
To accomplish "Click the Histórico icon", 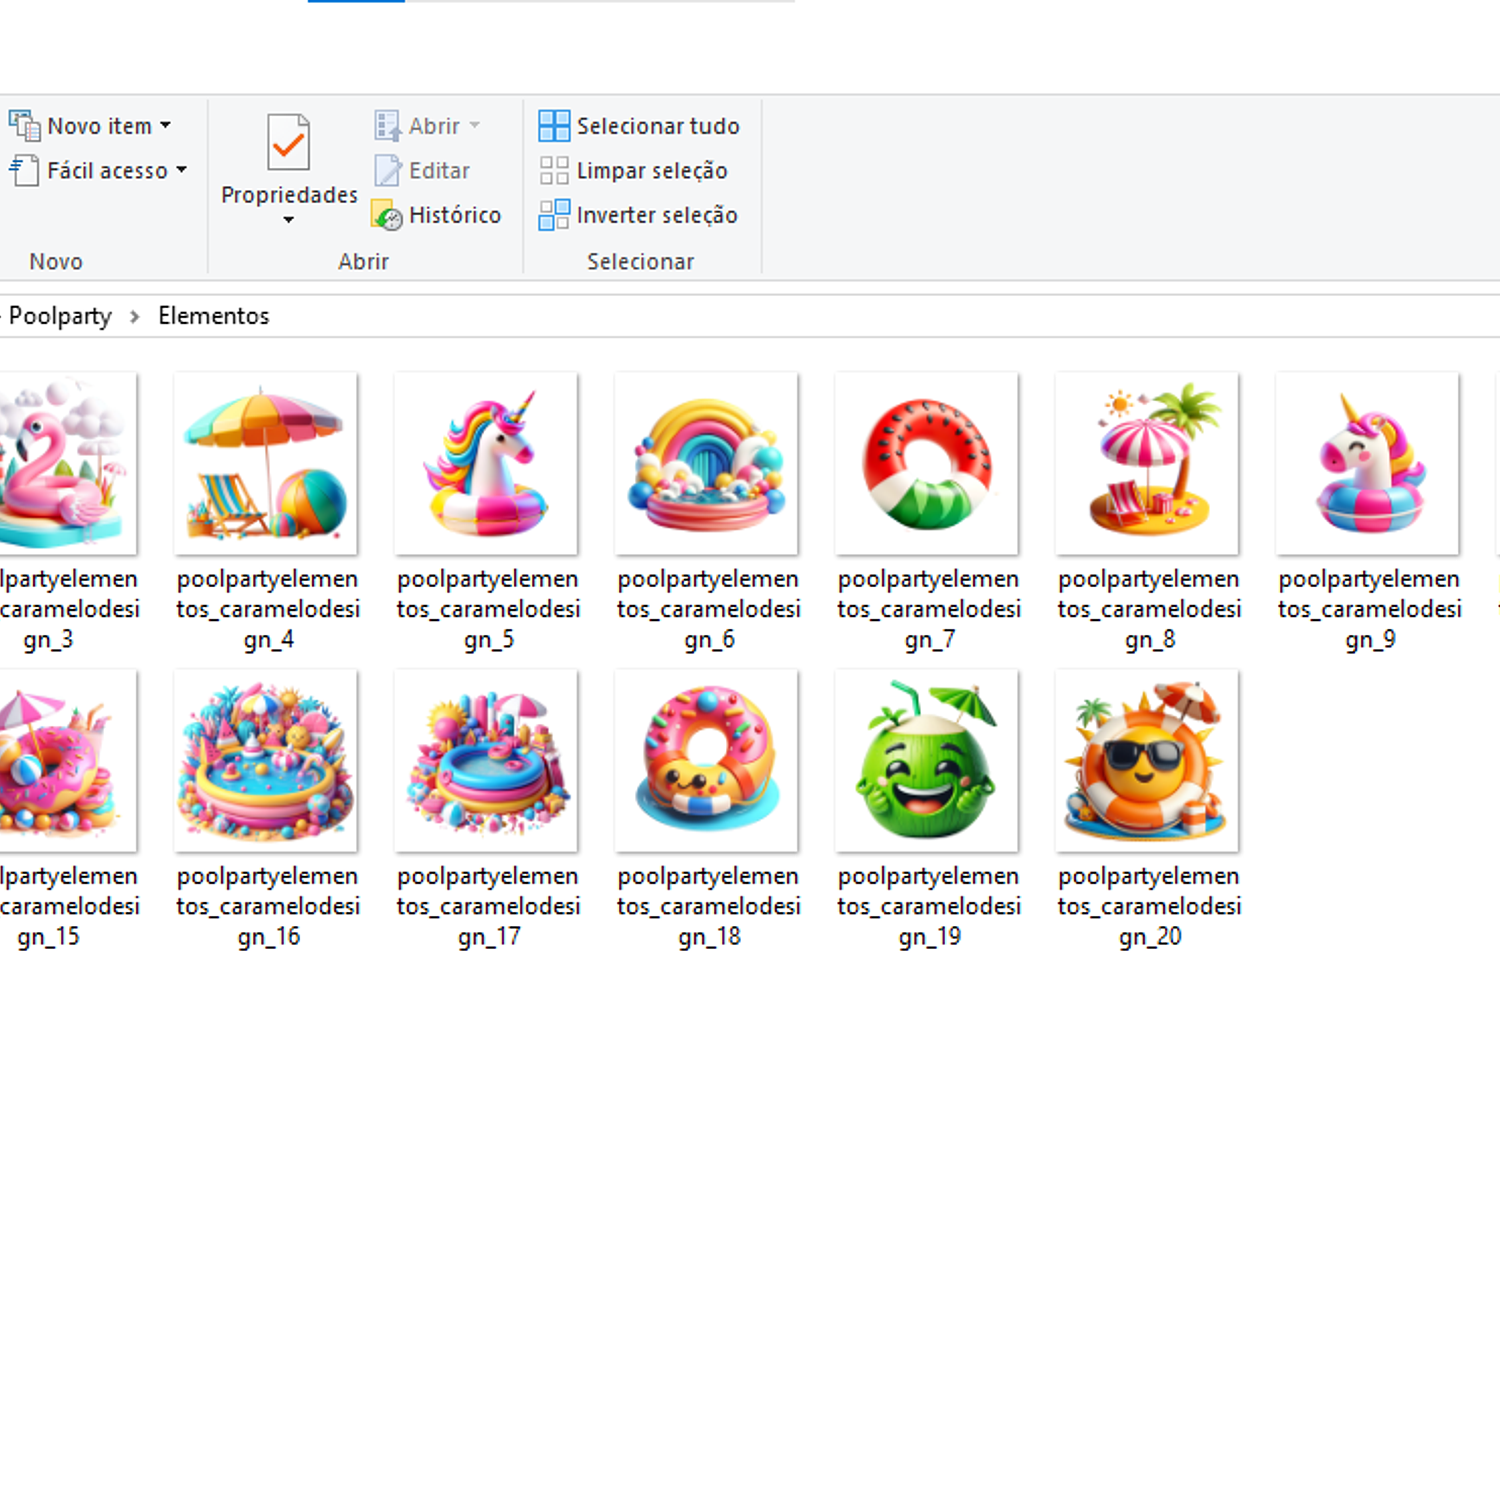I will coord(387,215).
